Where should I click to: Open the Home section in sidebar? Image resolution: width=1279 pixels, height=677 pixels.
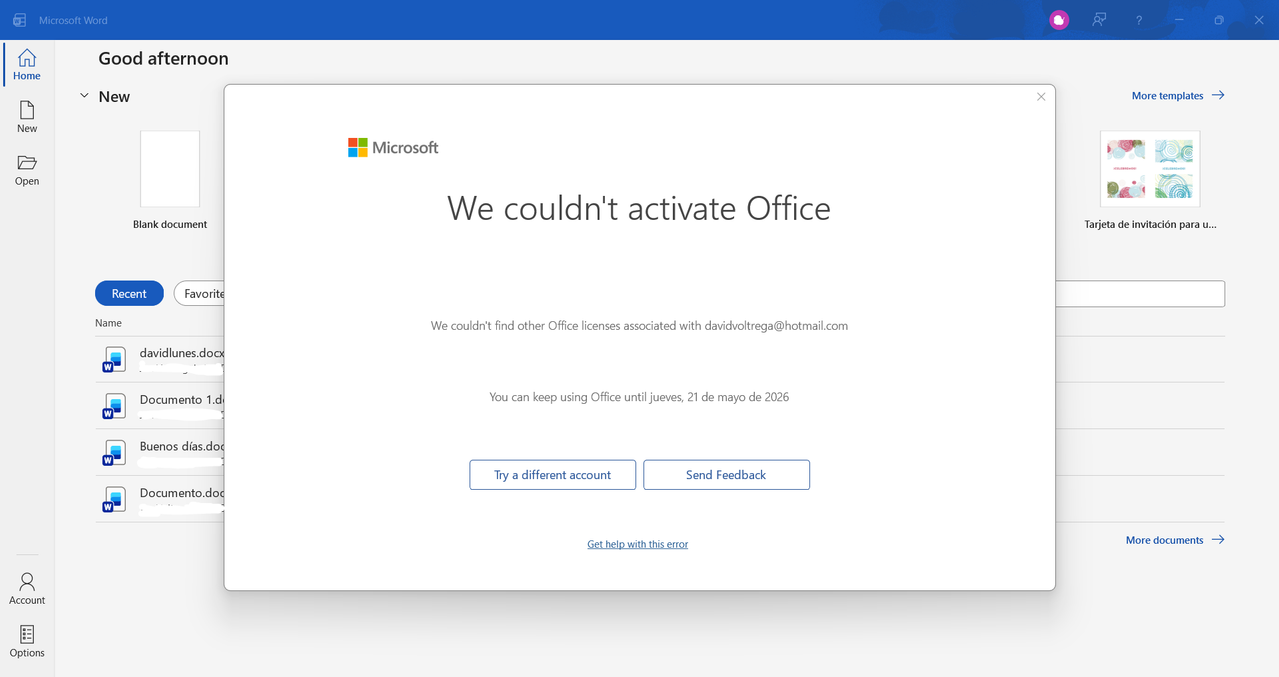click(27, 64)
